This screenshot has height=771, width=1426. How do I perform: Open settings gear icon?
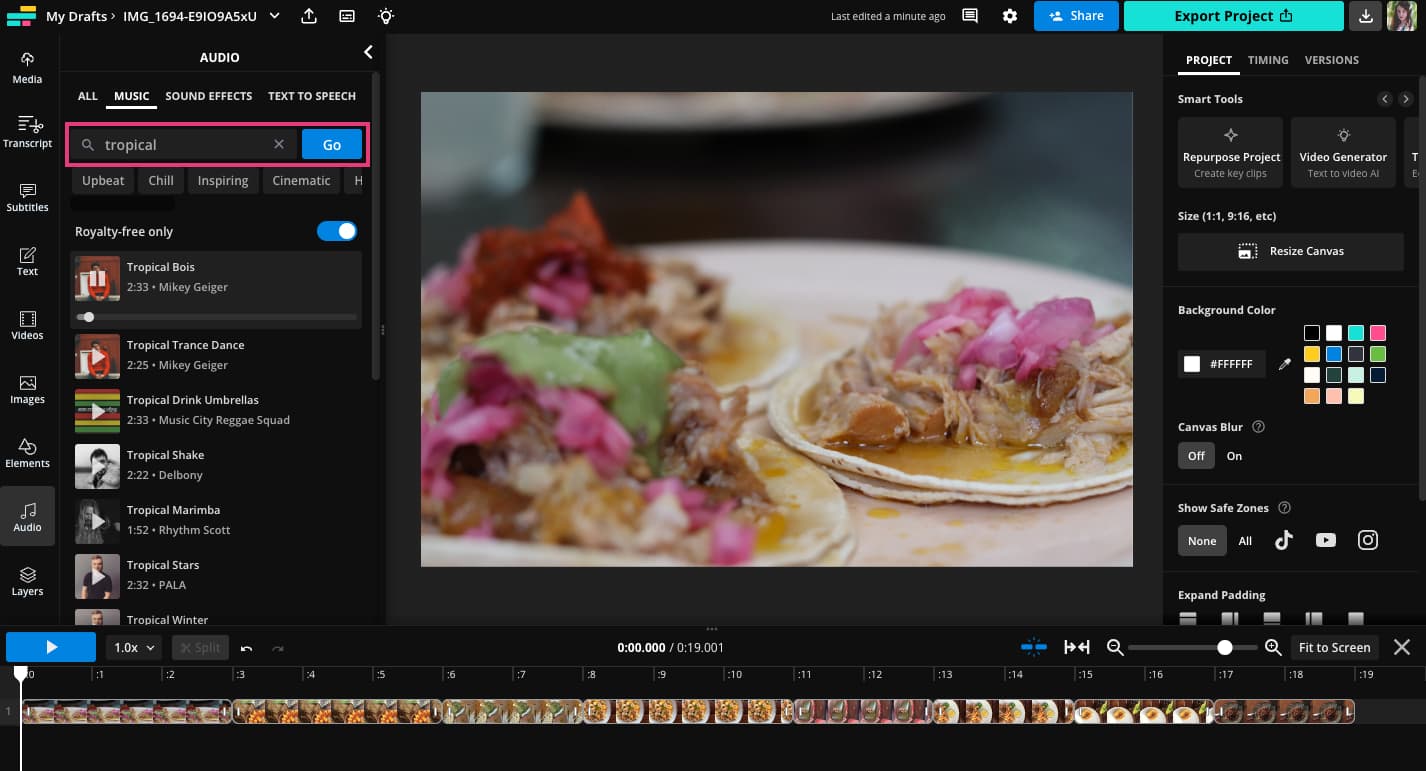pos(1010,16)
